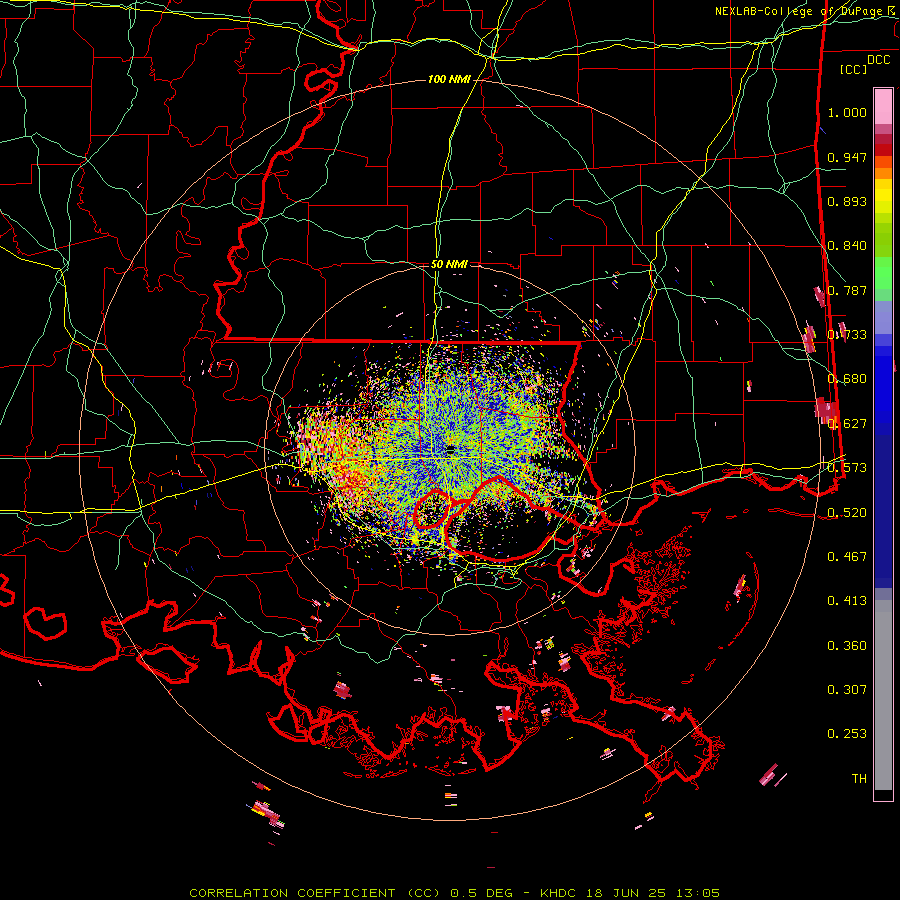This screenshot has width=900, height=900.
Task: Click the 0.893 scale value
Action: coord(847,201)
